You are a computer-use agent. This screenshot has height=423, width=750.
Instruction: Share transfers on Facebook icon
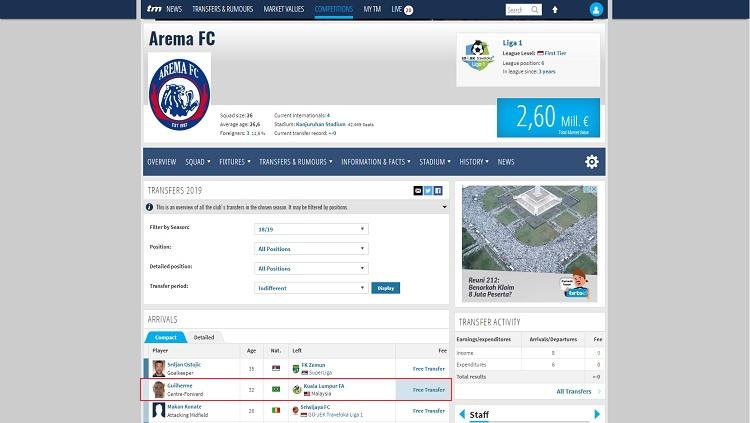(438, 191)
